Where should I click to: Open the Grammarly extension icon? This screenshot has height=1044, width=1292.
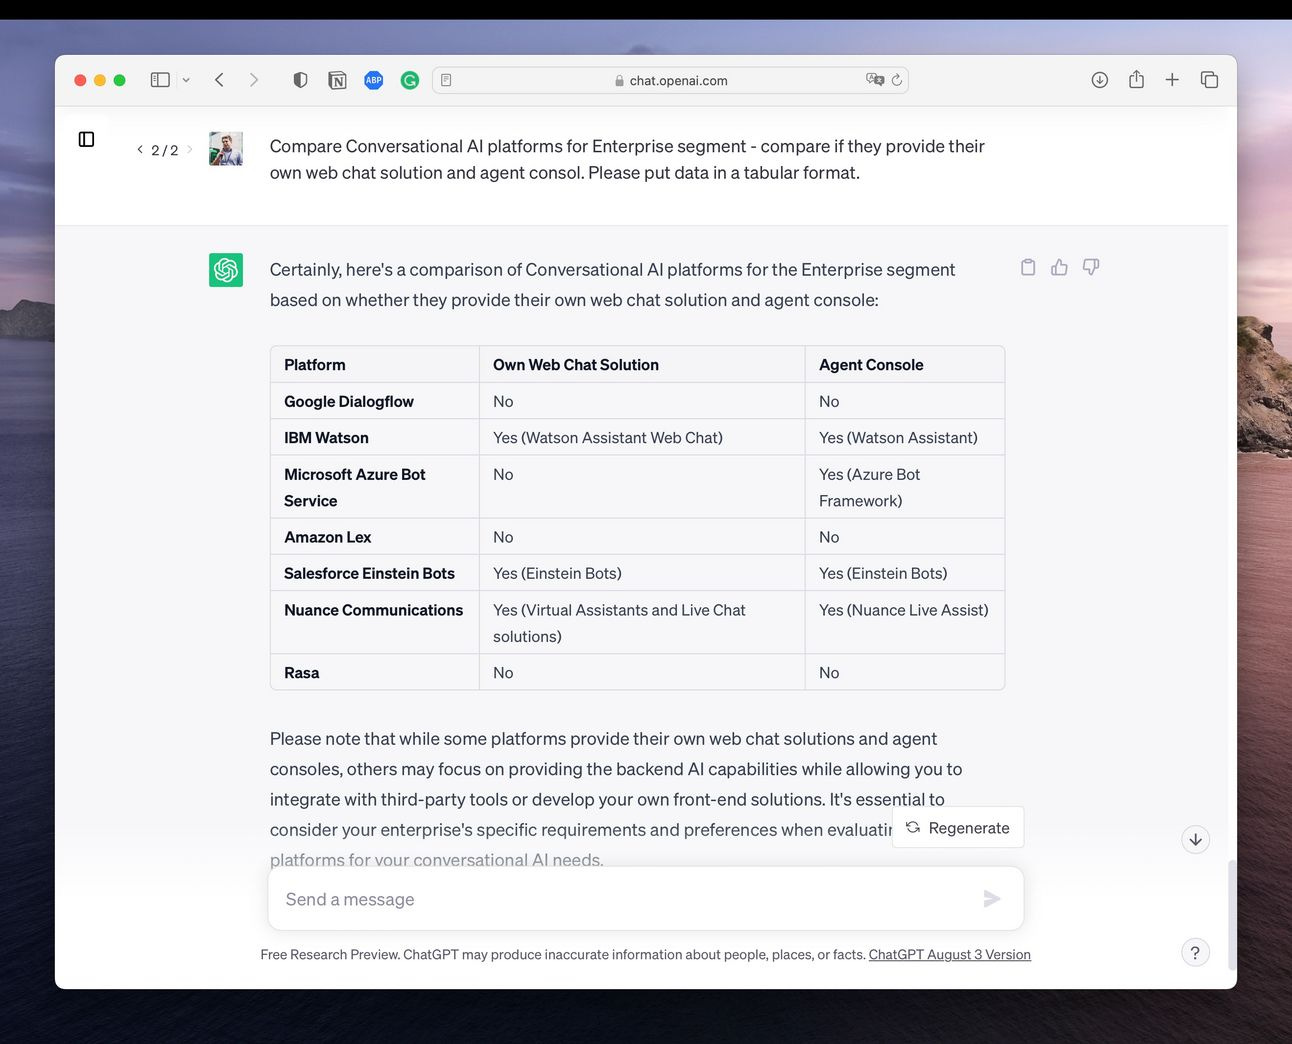(410, 80)
